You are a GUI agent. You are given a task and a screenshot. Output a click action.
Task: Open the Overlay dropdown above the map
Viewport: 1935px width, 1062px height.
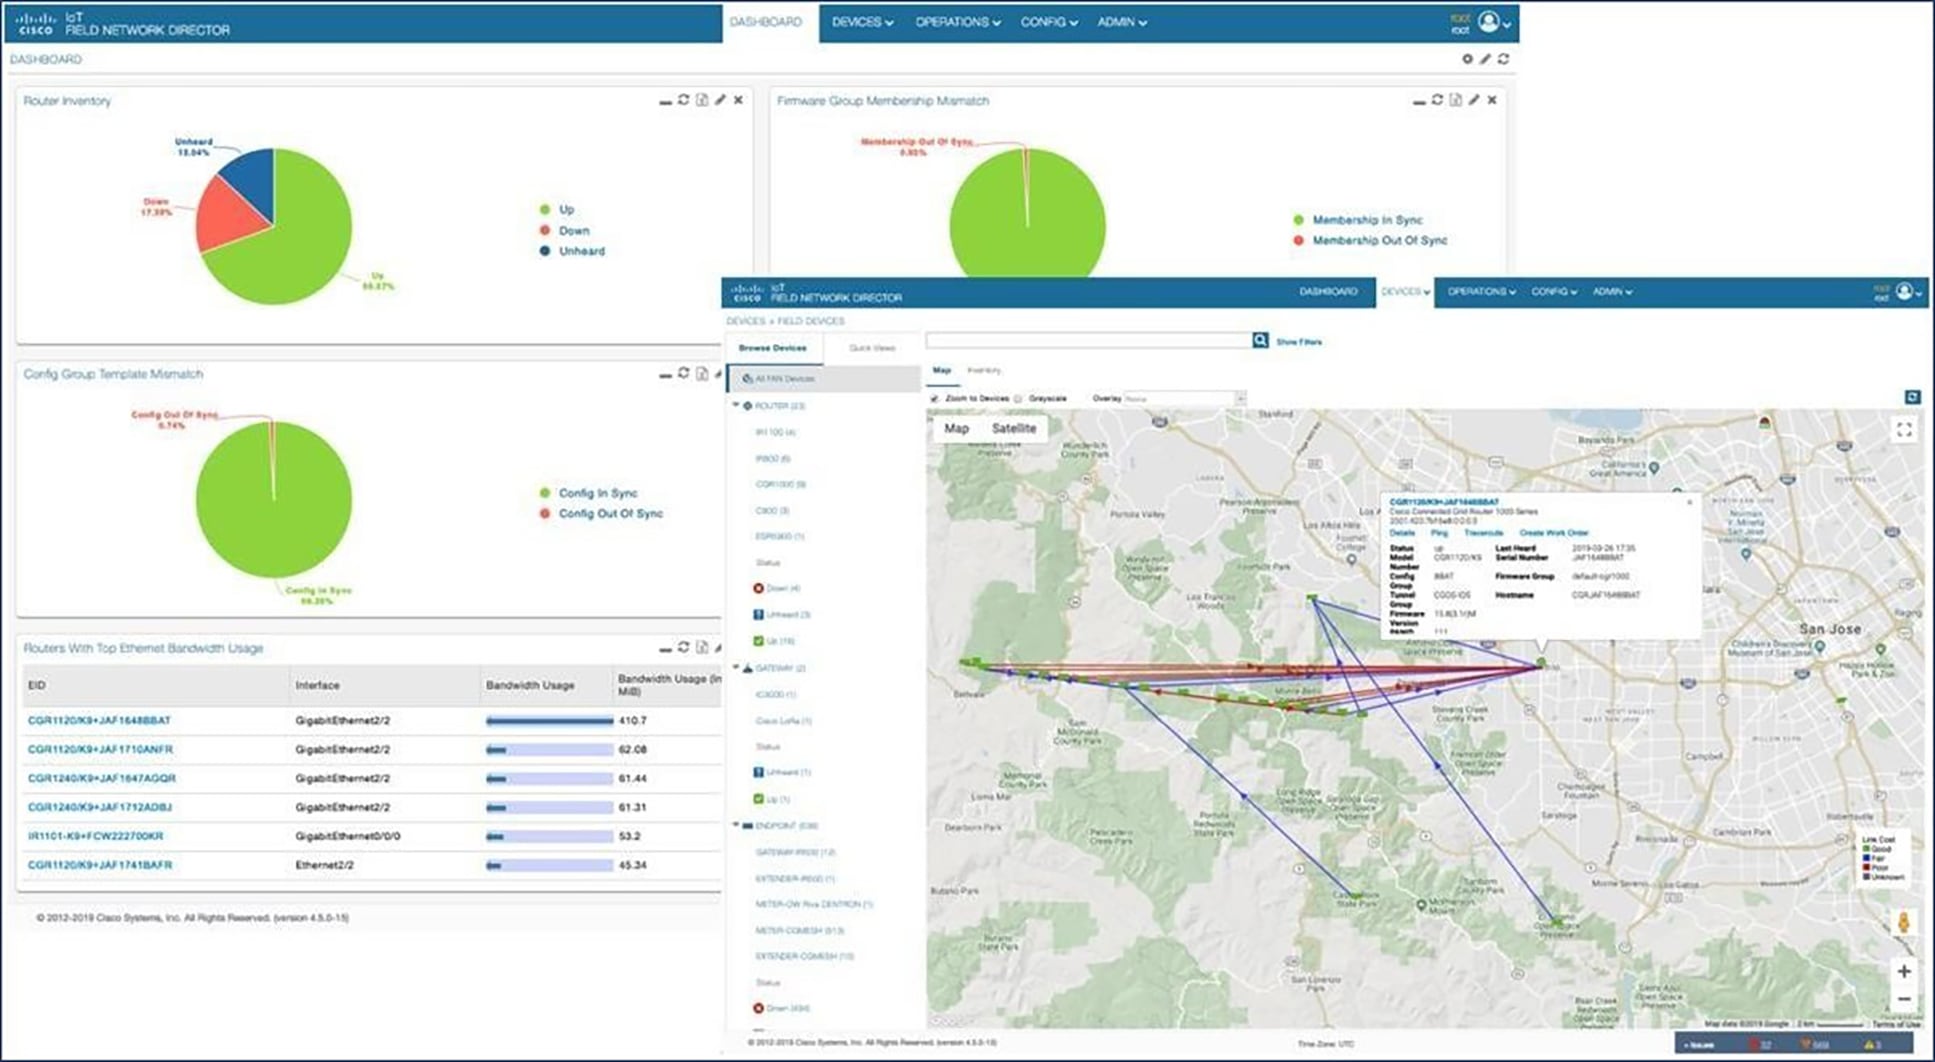tap(1184, 399)
